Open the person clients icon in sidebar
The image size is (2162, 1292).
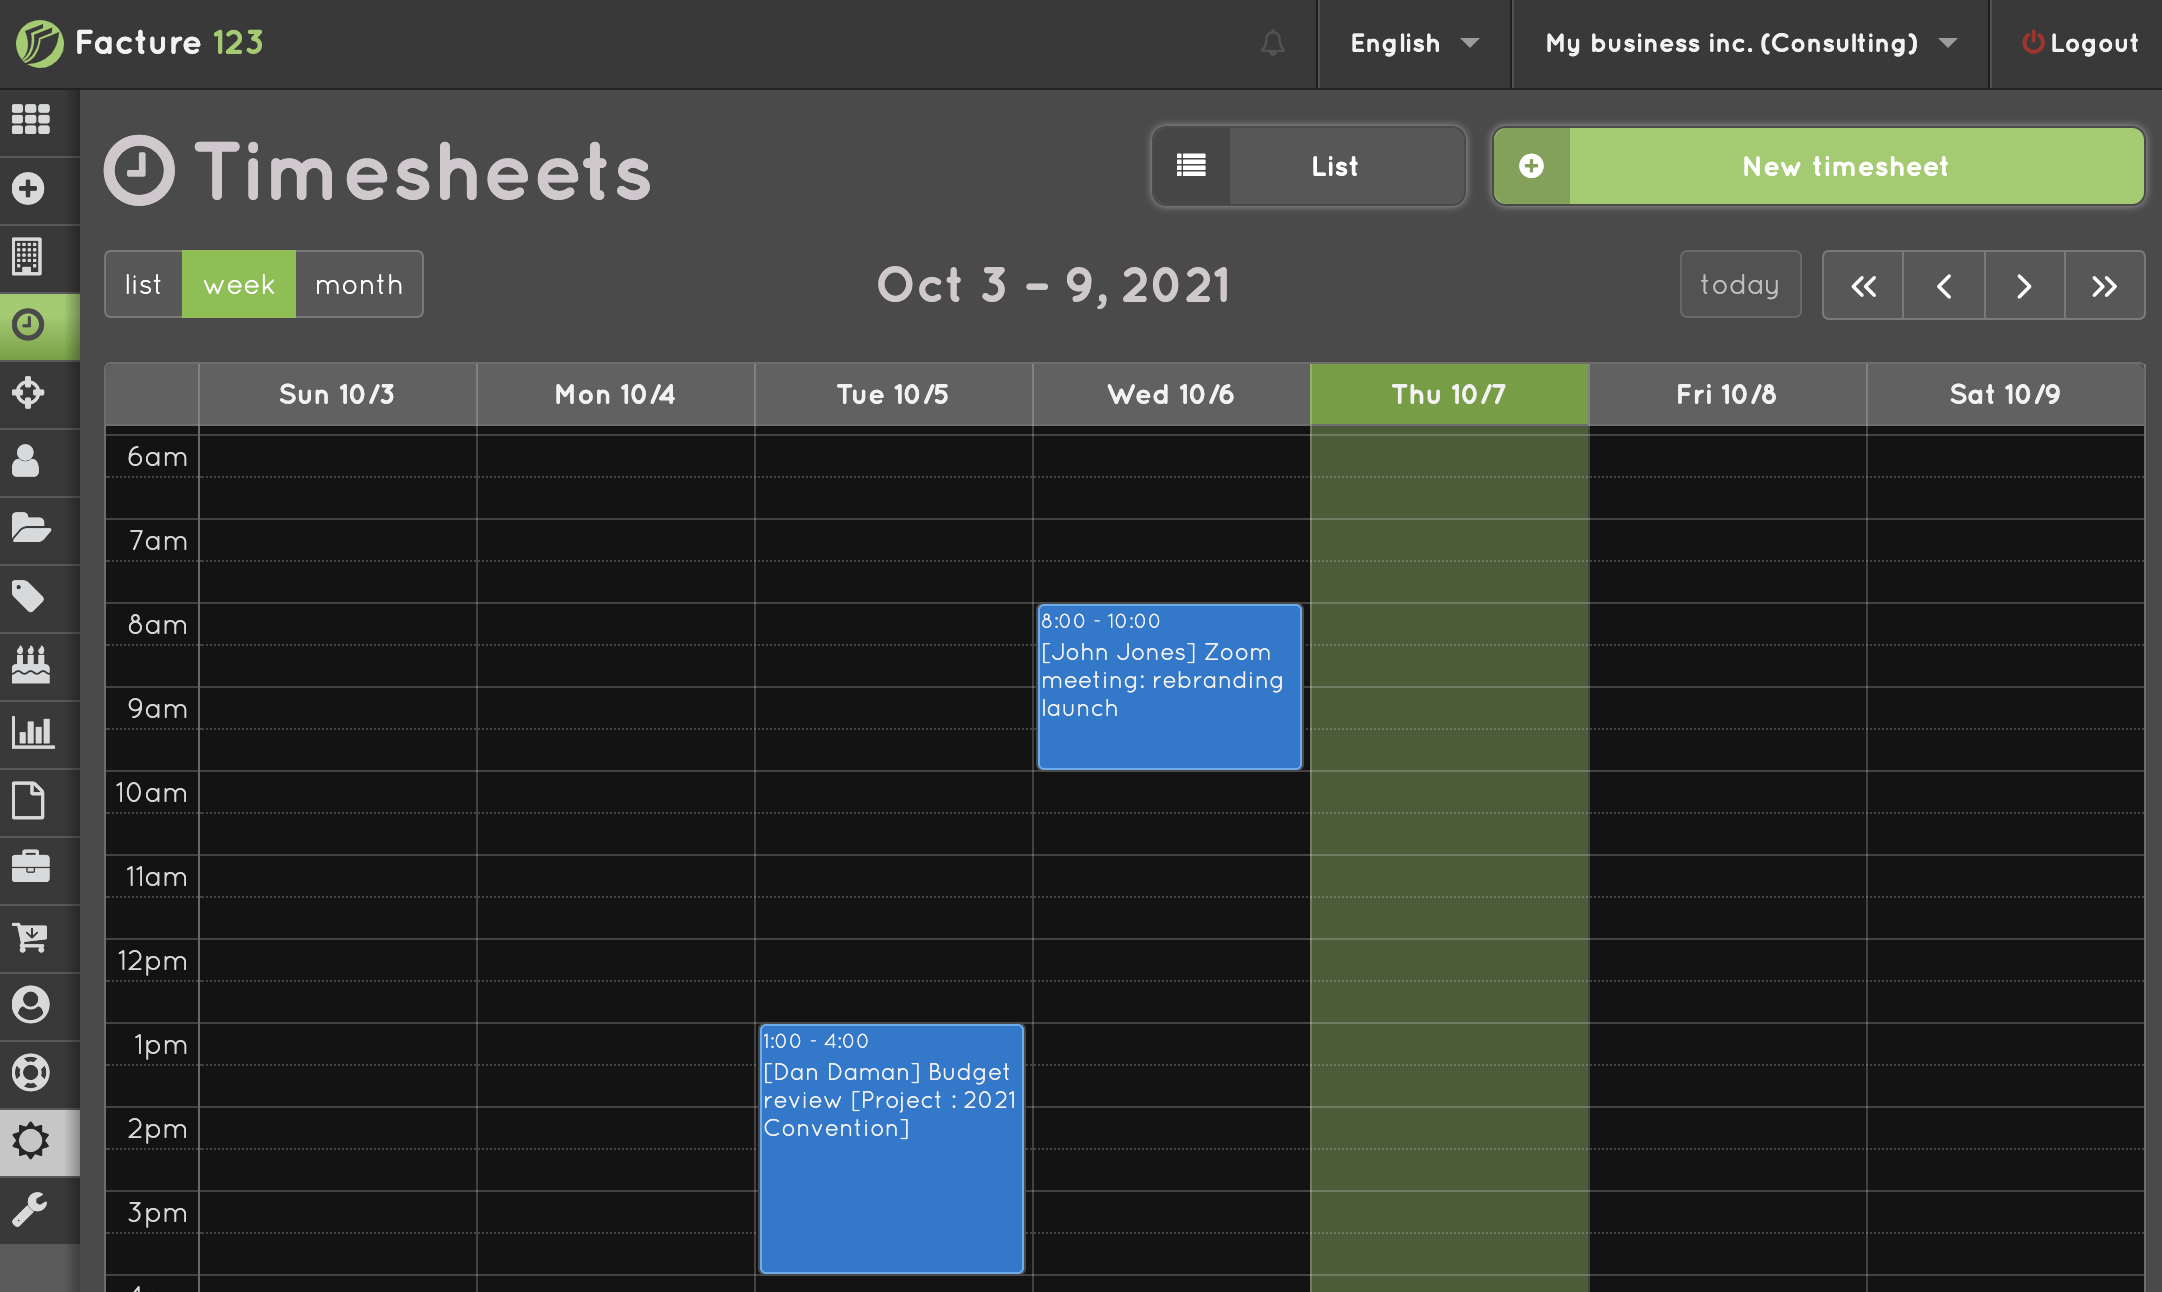pyautogui.click(x=26, y=460)
